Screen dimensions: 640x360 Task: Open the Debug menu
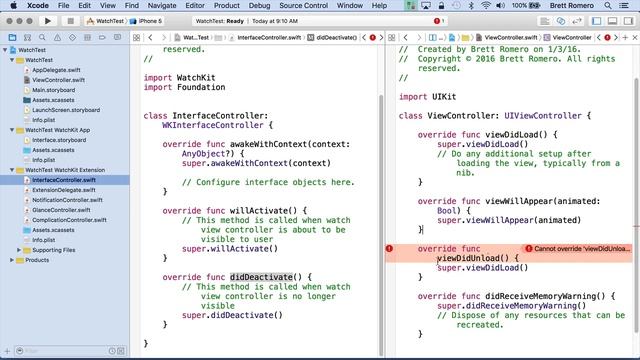pos(259,6)
